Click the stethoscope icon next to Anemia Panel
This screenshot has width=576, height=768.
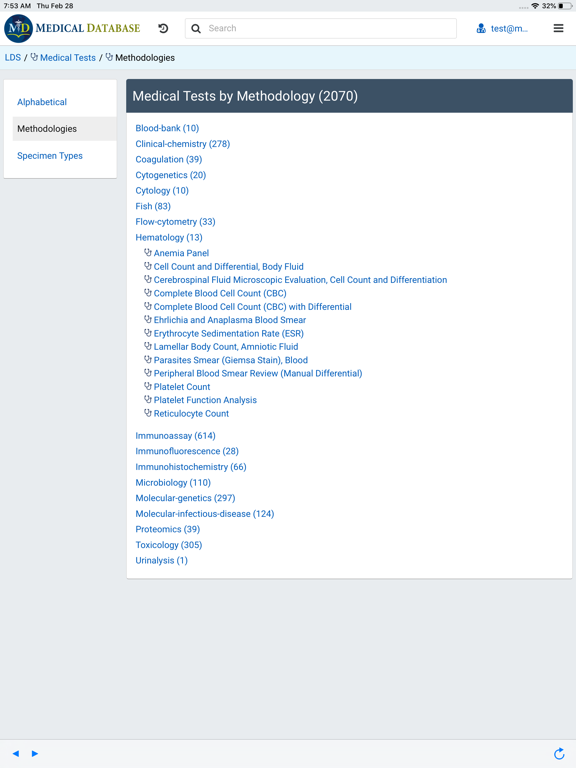click(x=147, y=253)
